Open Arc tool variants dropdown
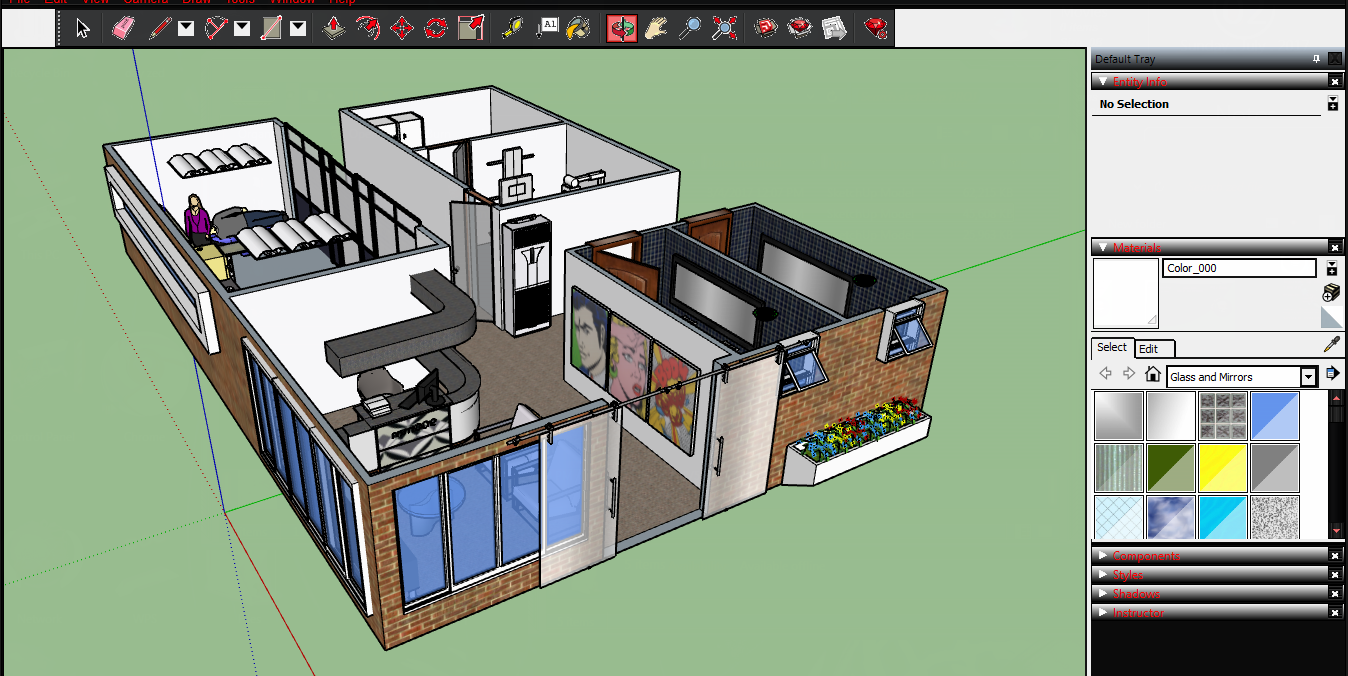This screenshot has height=676, width=1348. pos(242,29)
